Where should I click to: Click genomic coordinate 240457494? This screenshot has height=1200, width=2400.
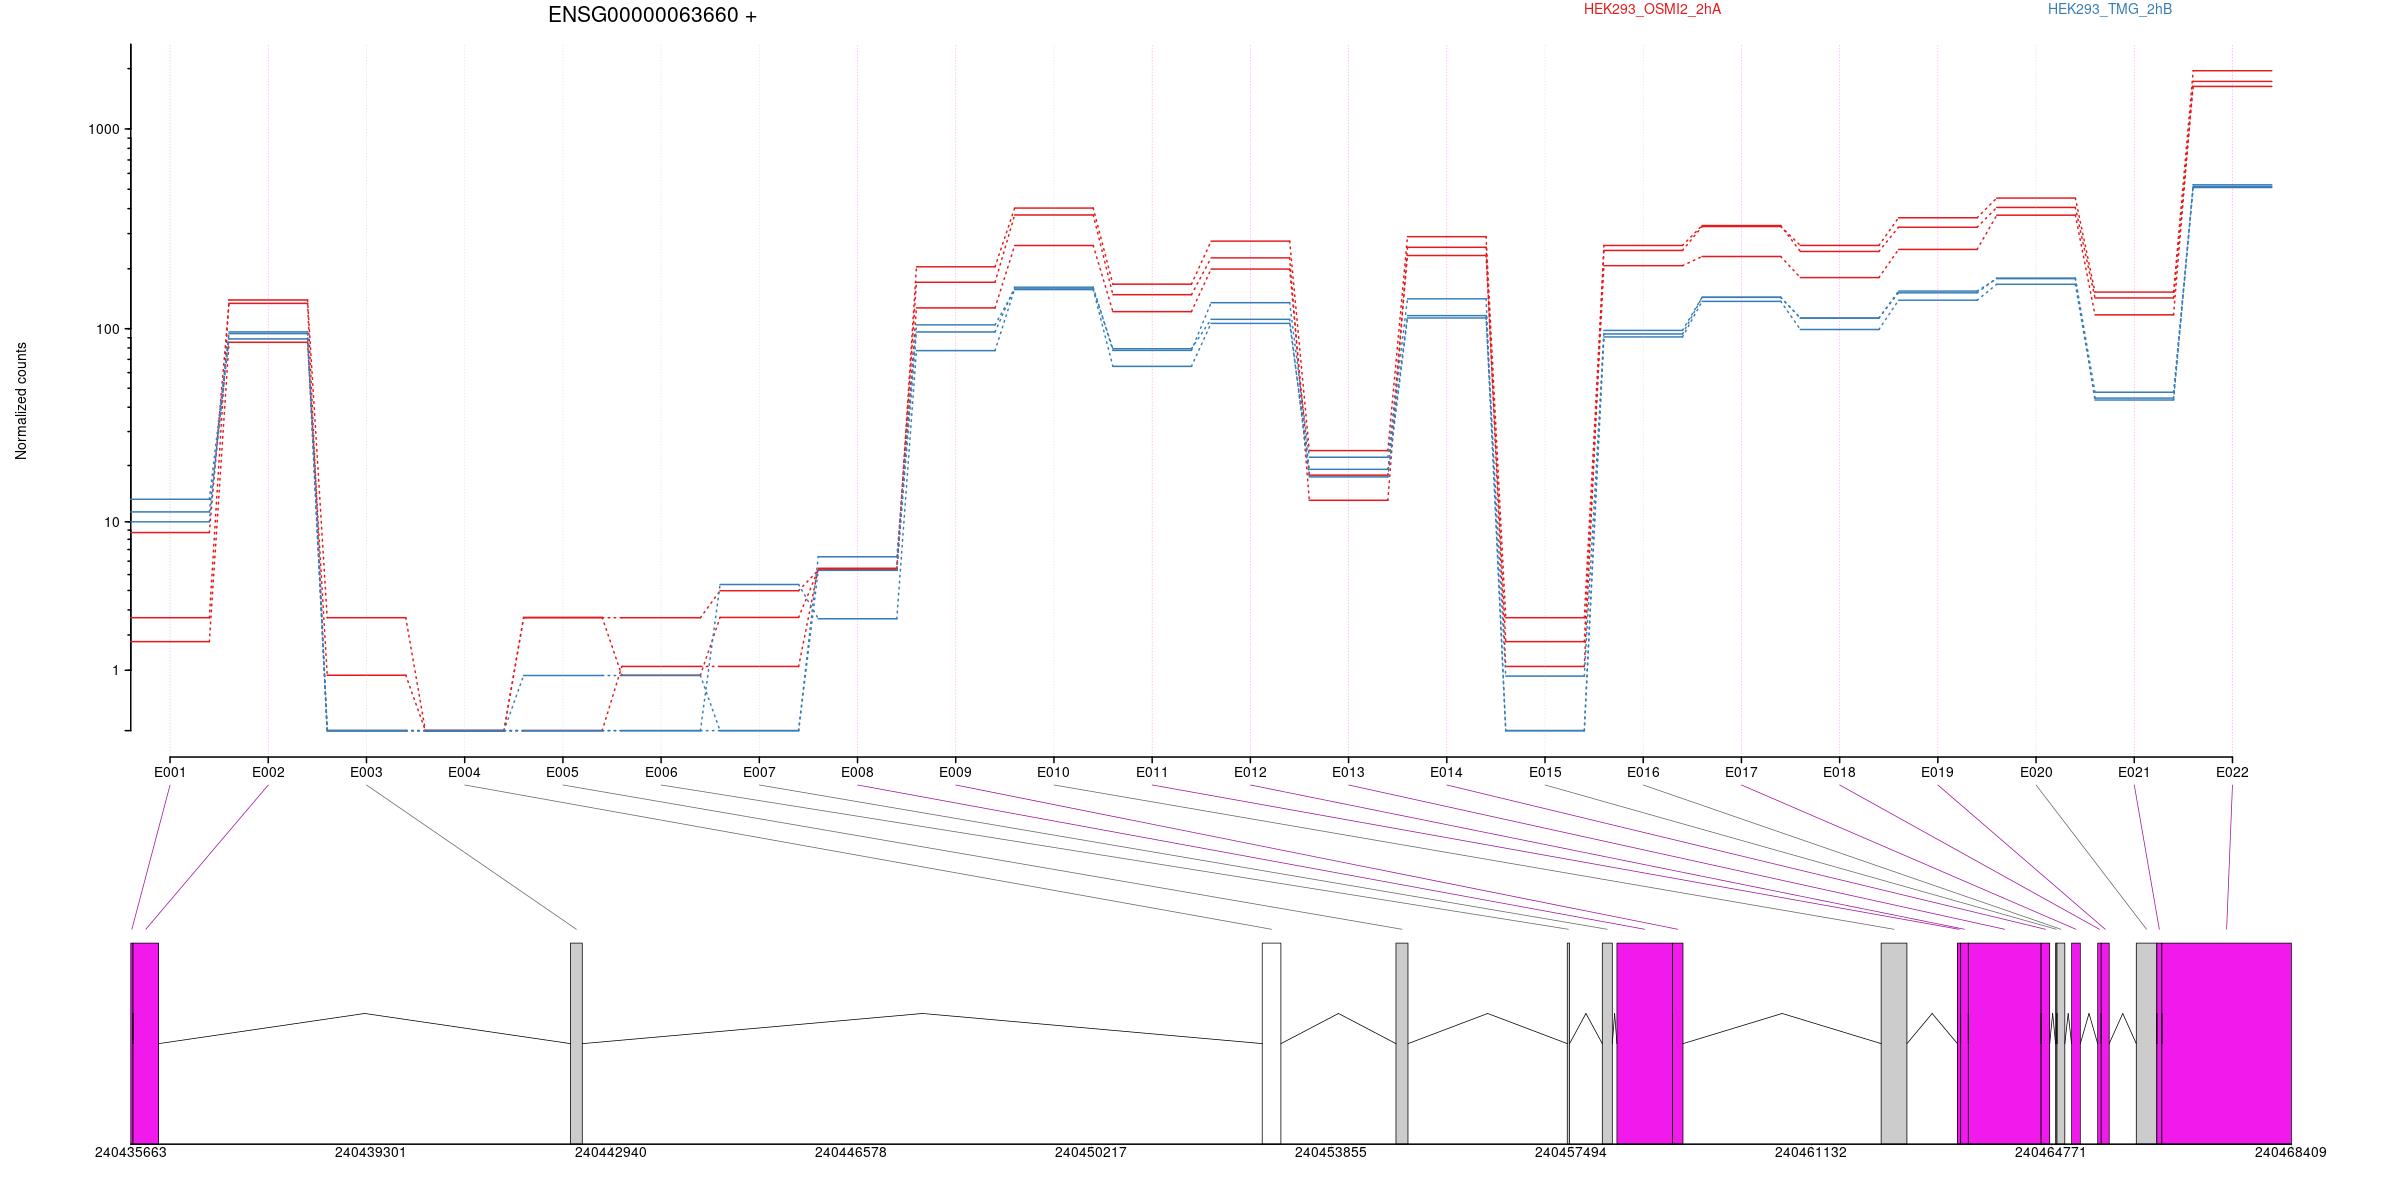(1571, 1152)
